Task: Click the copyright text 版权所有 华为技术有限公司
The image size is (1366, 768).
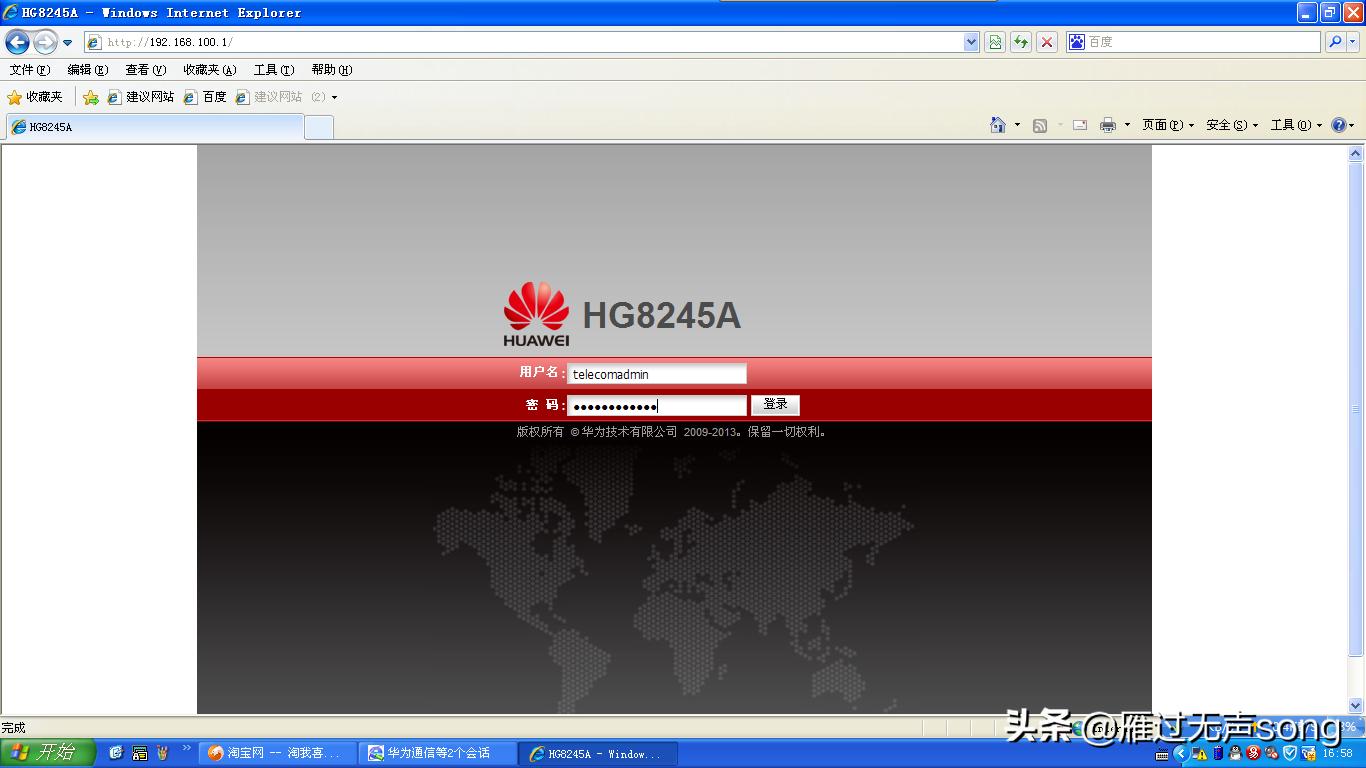Action: pos(673,432)
